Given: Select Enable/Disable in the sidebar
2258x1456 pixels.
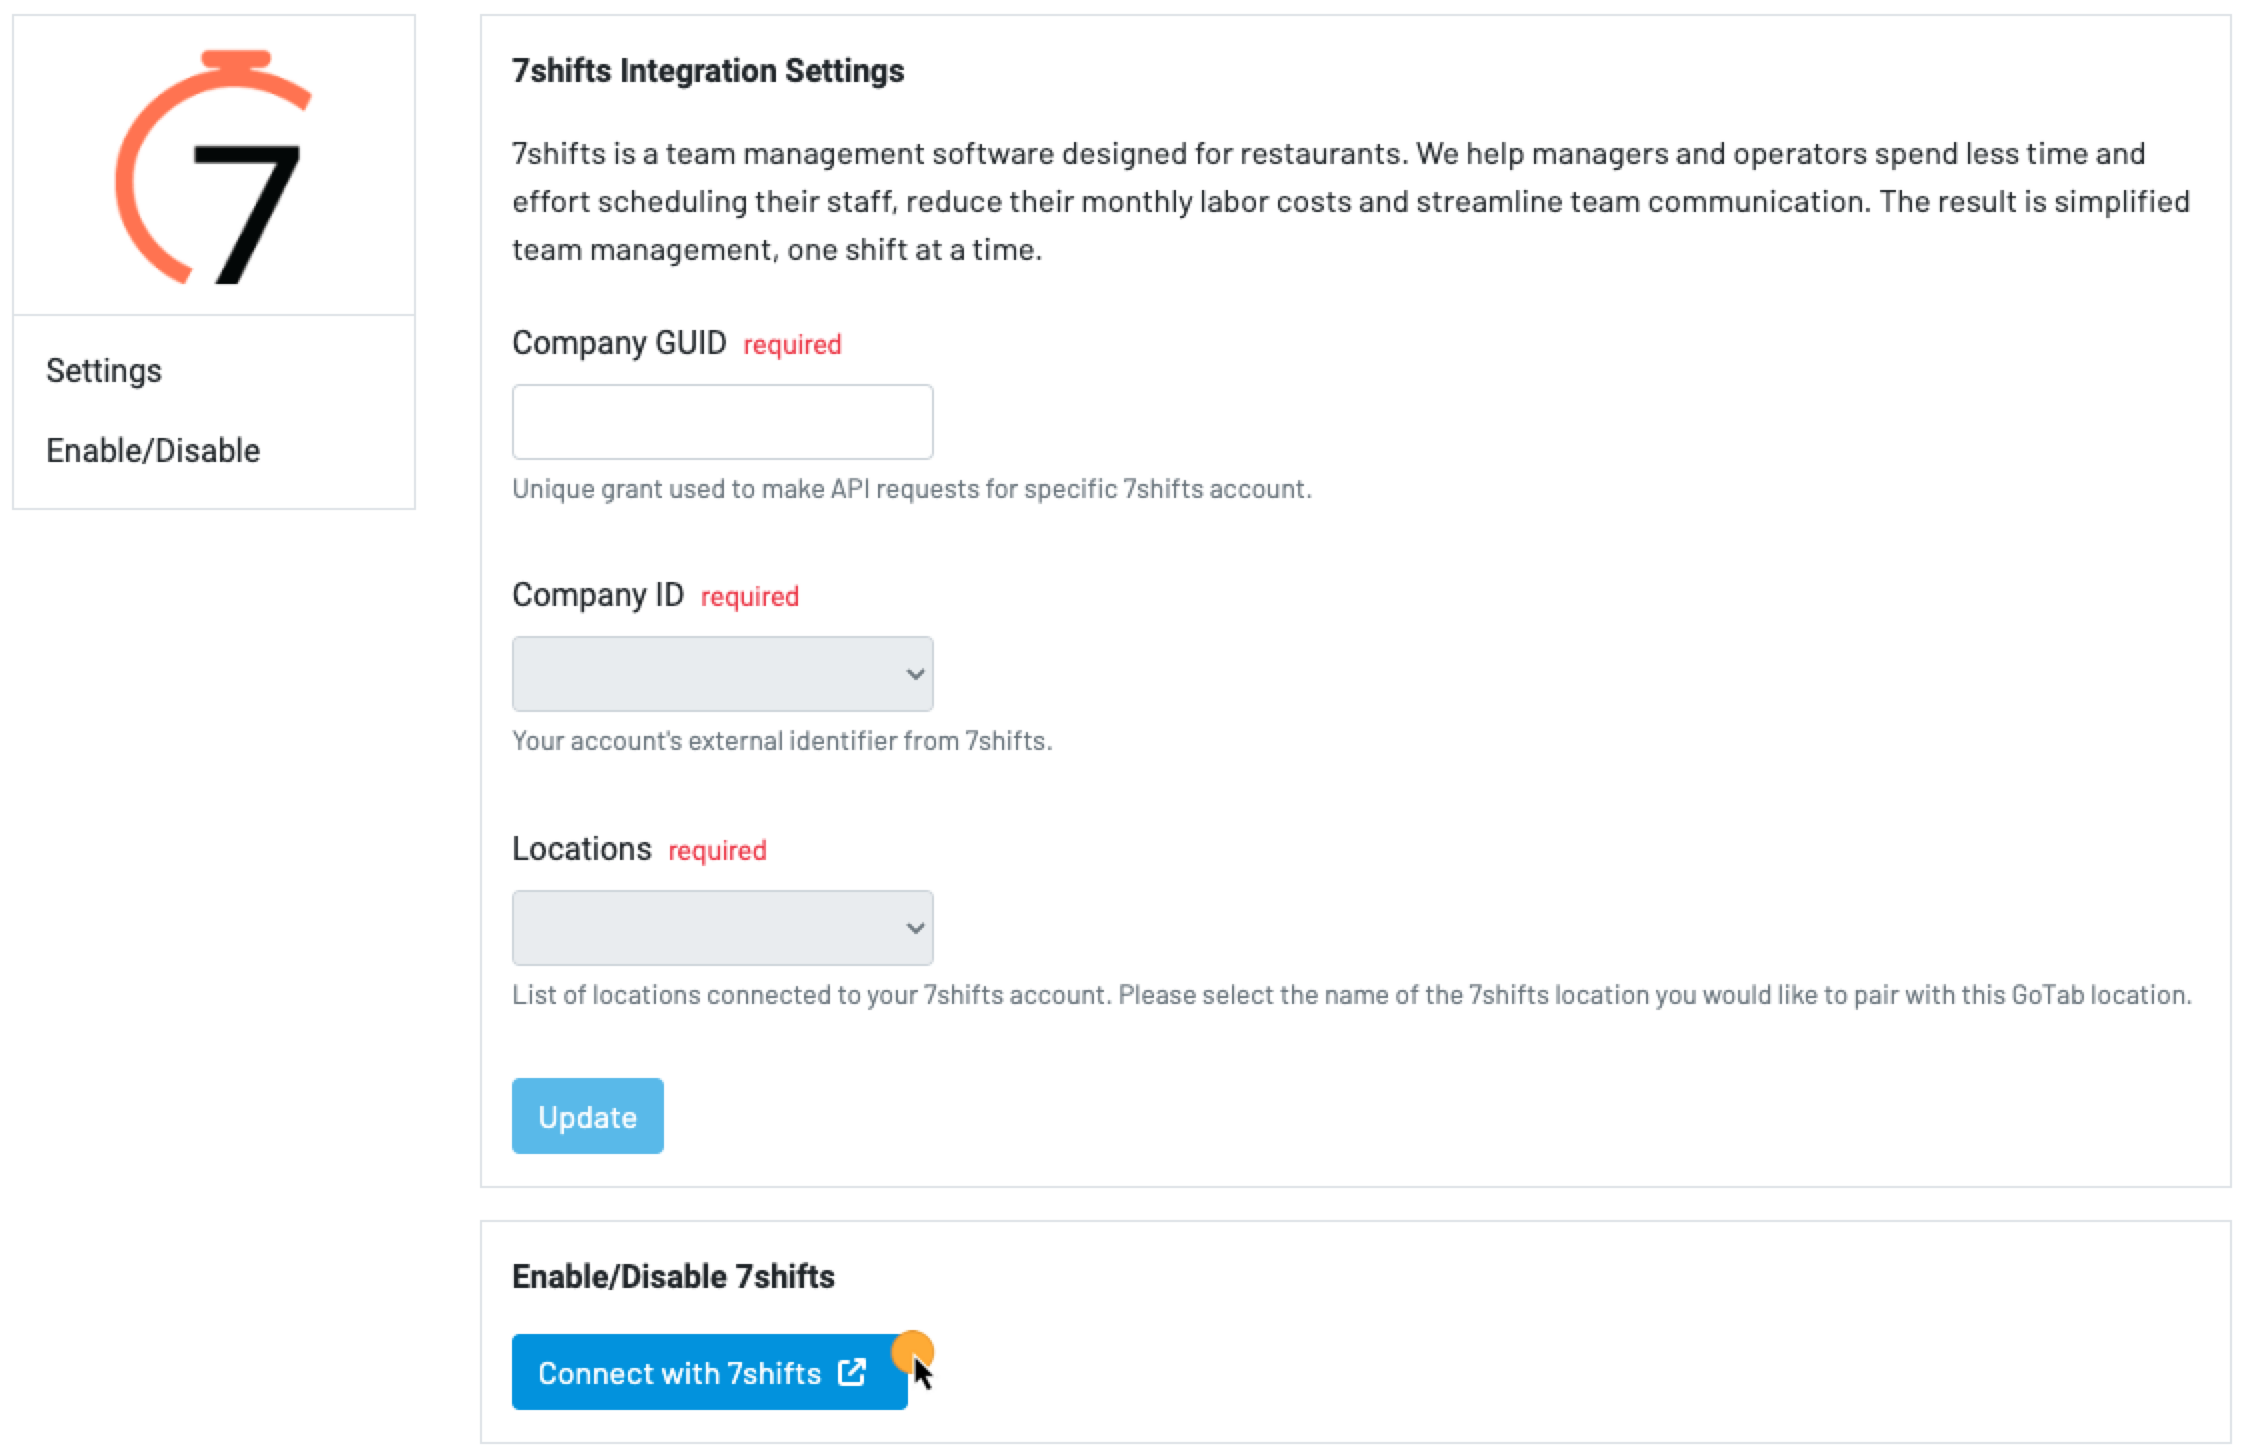Looking at the screenshot, I should [153, 451].
